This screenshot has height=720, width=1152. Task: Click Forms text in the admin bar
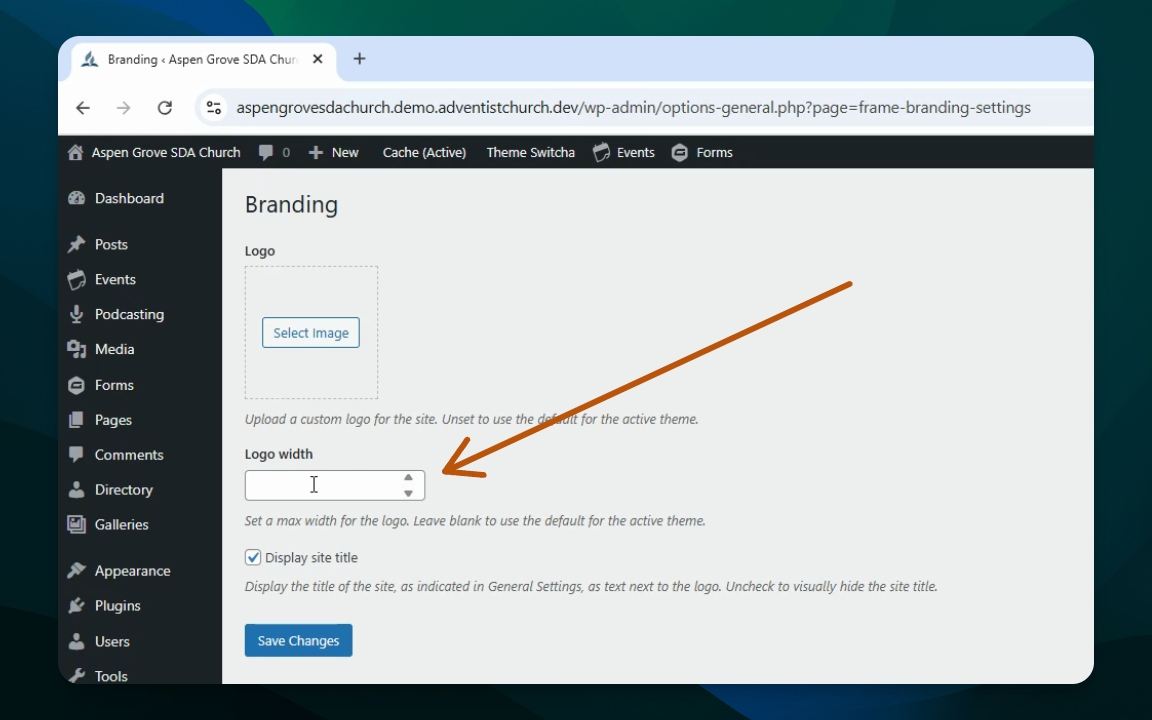tap(714, 152)
